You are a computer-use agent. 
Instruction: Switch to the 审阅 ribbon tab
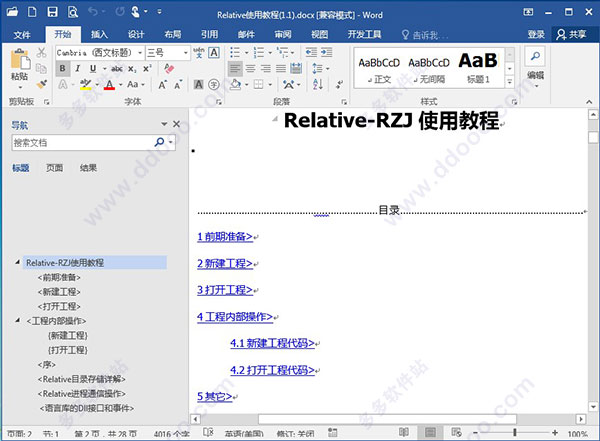(x=283, y=35)
